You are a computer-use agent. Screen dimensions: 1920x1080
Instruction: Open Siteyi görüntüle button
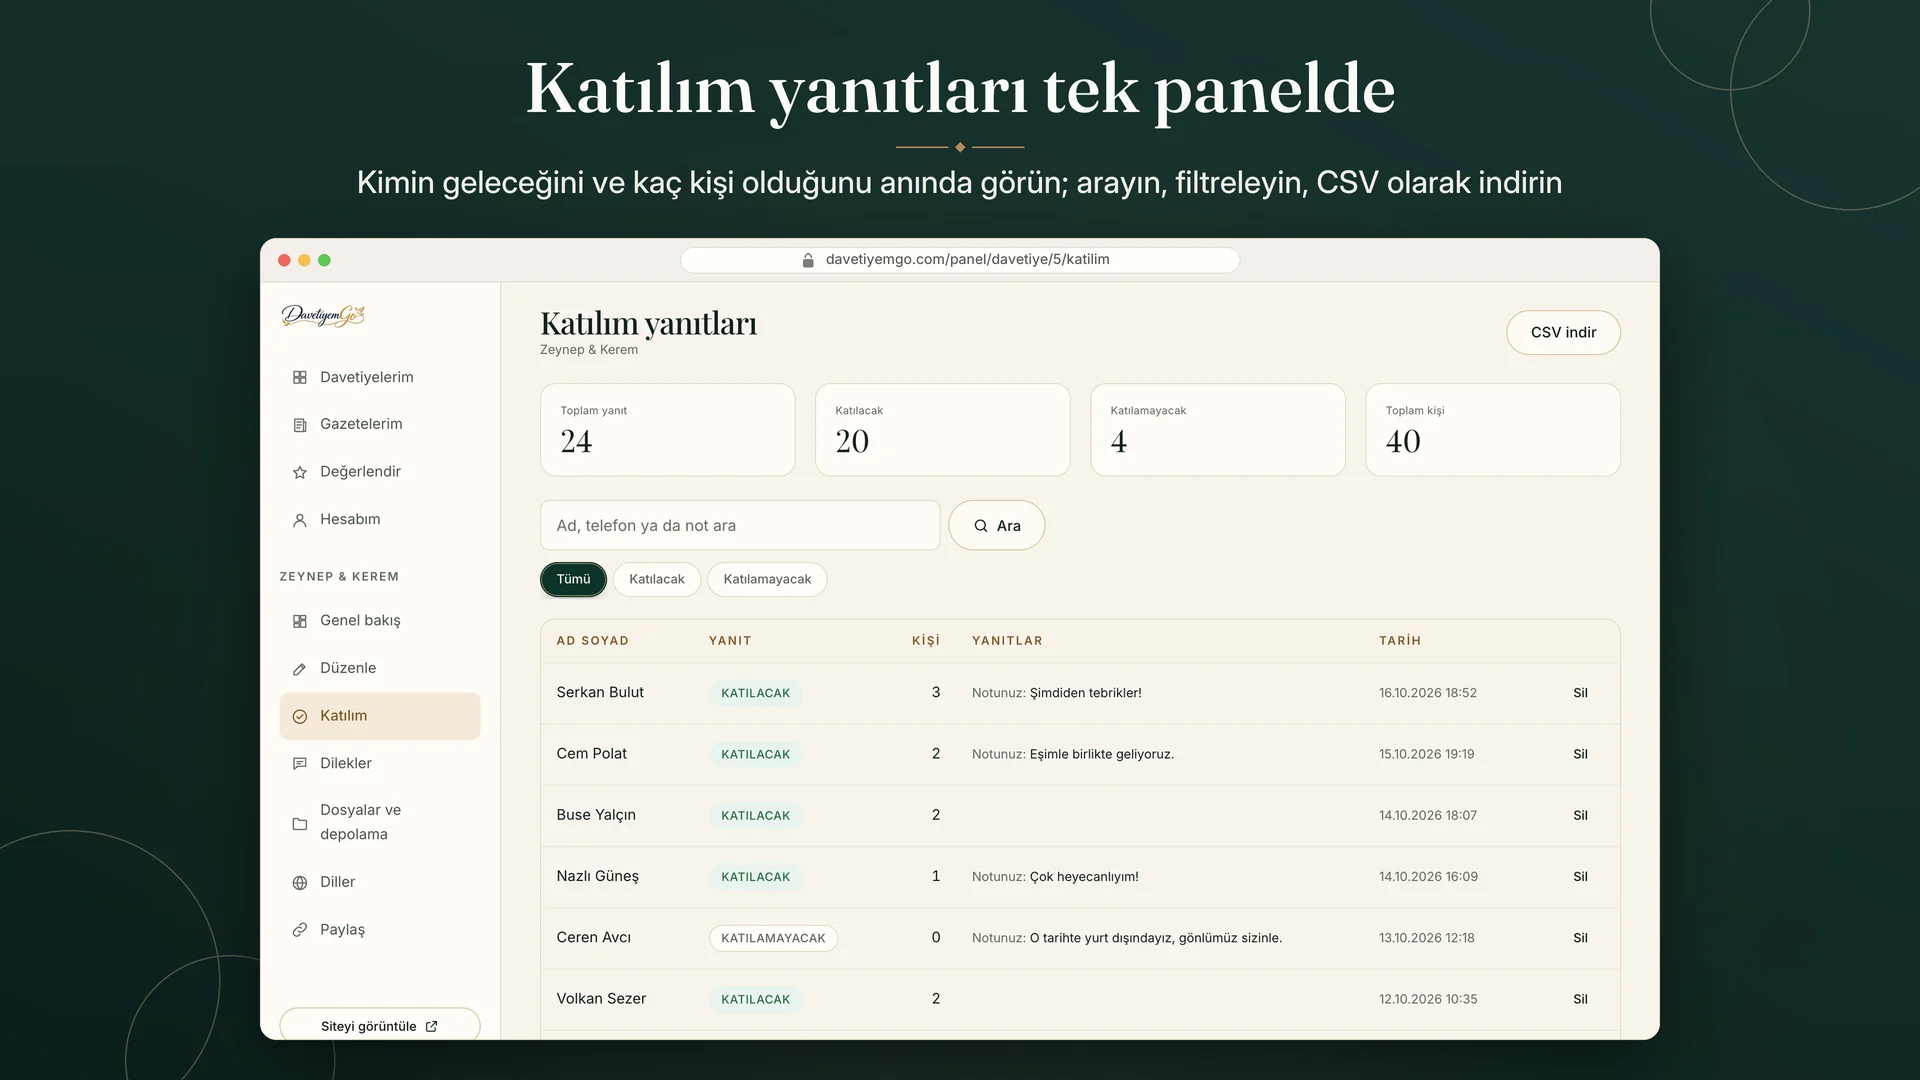[x=380, y=1025]
